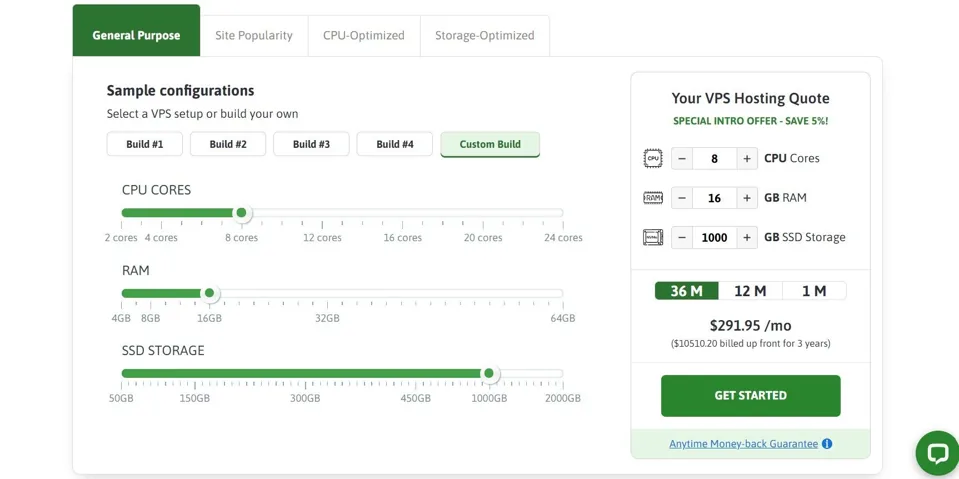Decrease CPU cores with minus button

coord(682,158)
